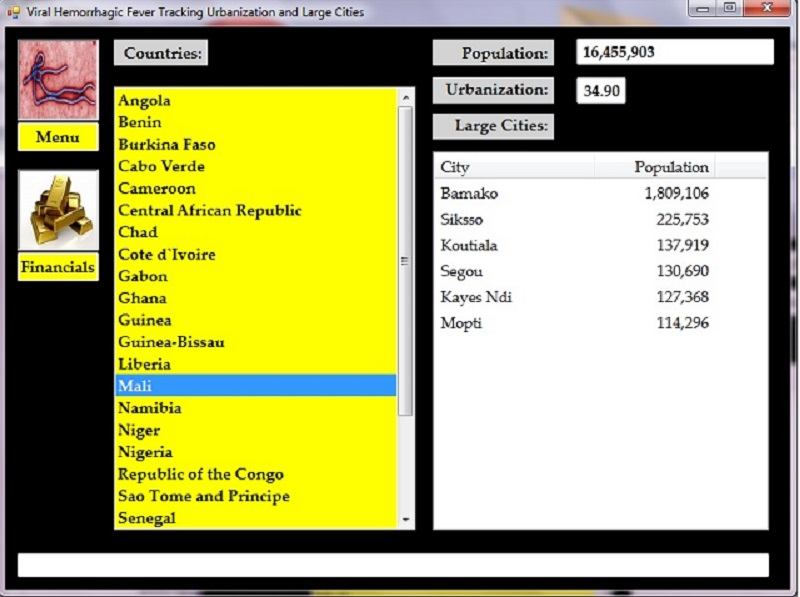The height and width of the screenshot is (597, 800).
Task: Select Senegal at bottom of list
Action: [x=147, y=518]
